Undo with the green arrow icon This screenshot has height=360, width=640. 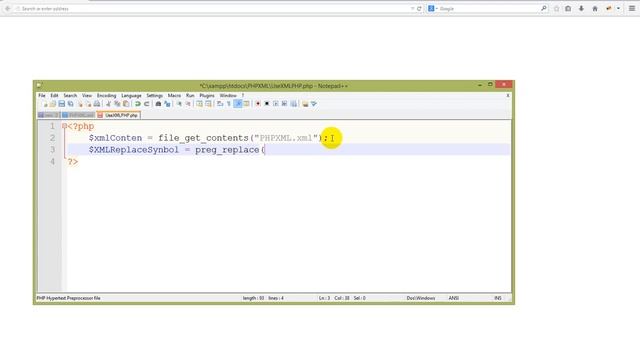[x=138, y=104]
